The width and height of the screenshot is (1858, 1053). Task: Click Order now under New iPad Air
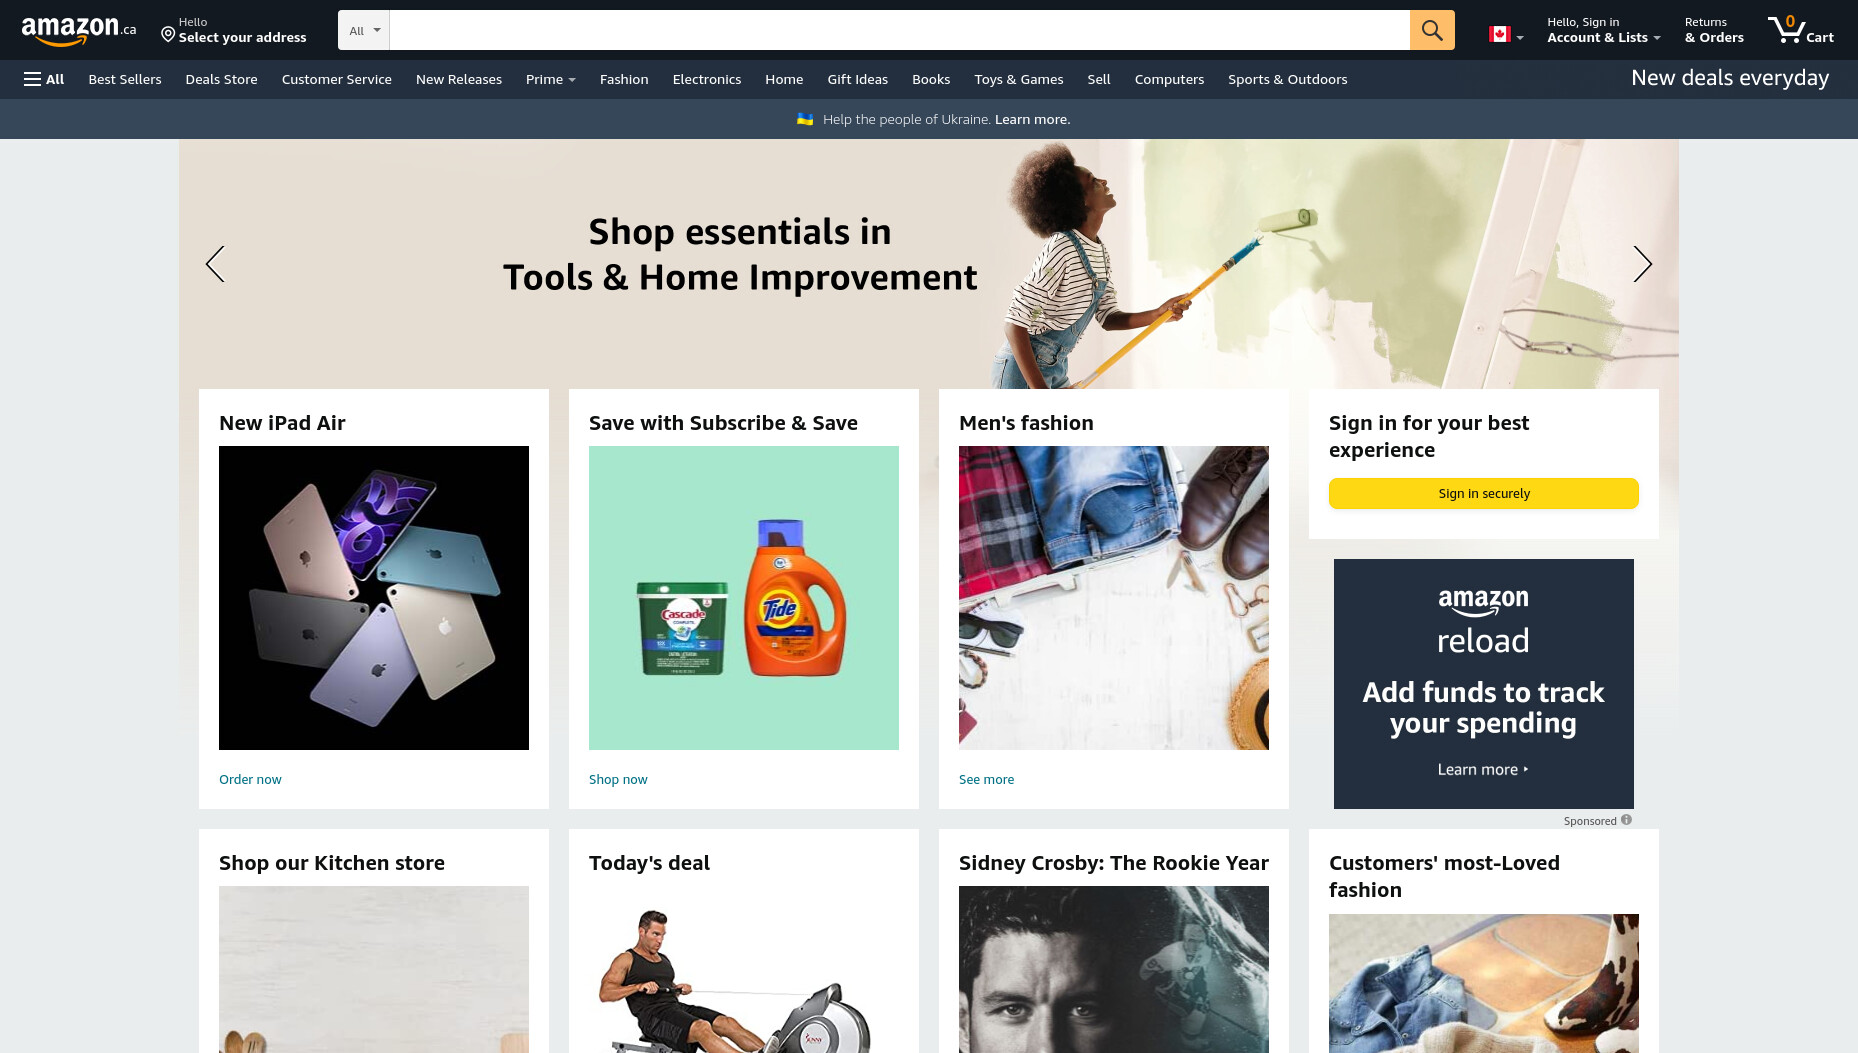coord(250,779)
